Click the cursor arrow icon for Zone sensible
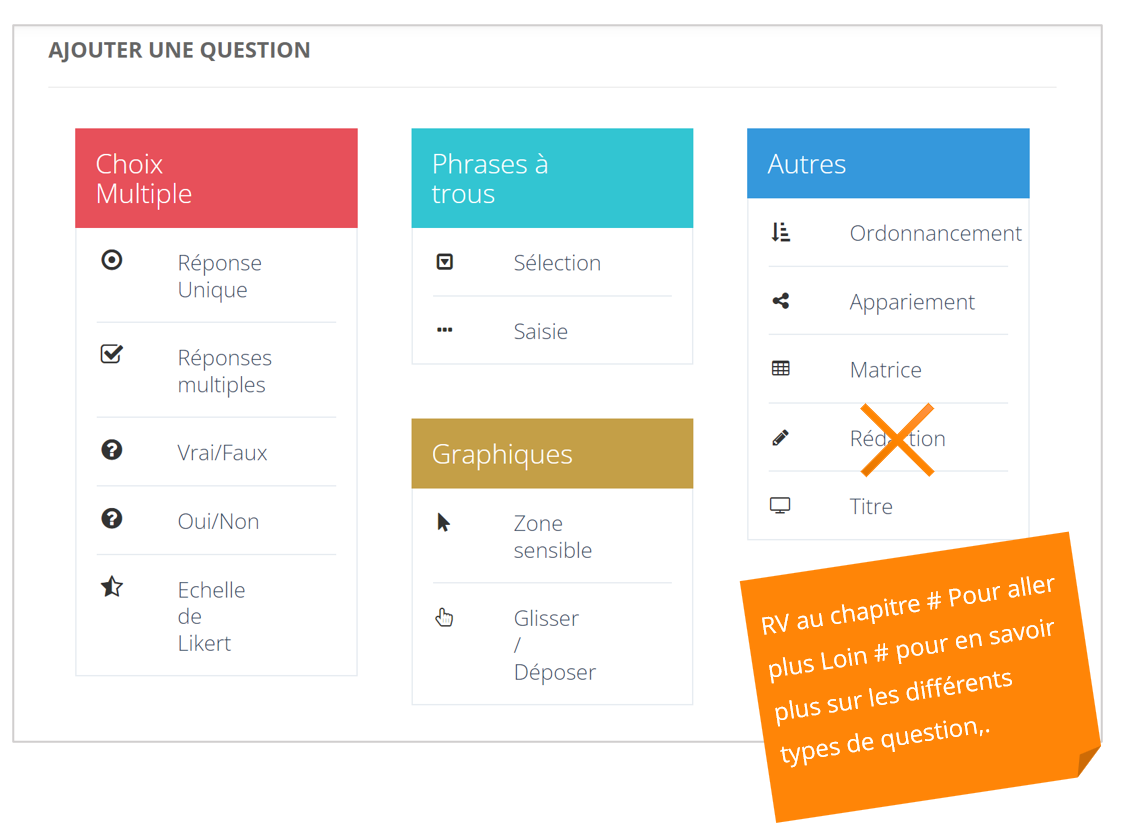The image size is (1124, 836). tap(444, 522)
